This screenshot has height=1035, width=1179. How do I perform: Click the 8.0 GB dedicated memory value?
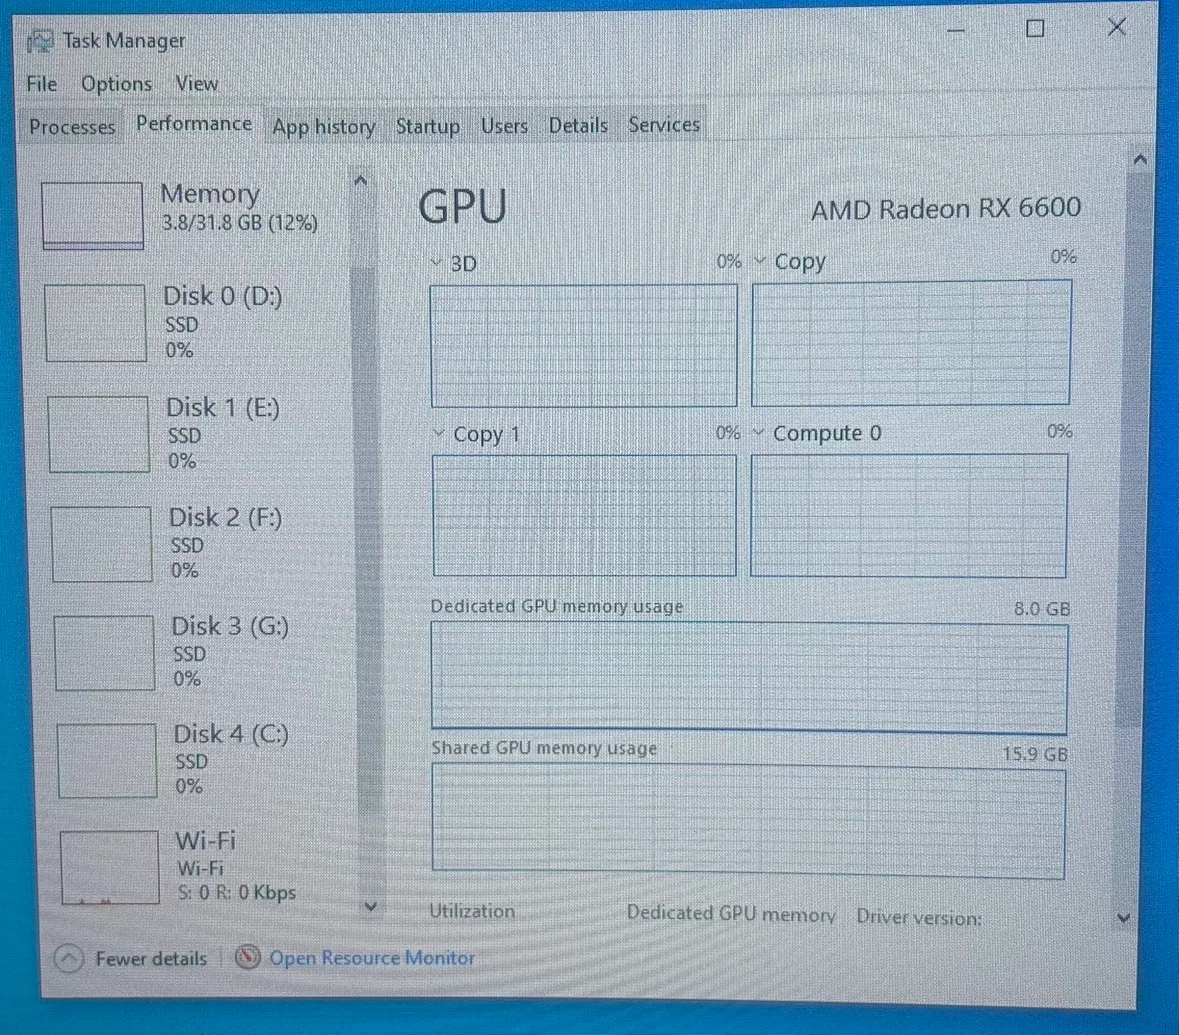[x=1041, y=609]
